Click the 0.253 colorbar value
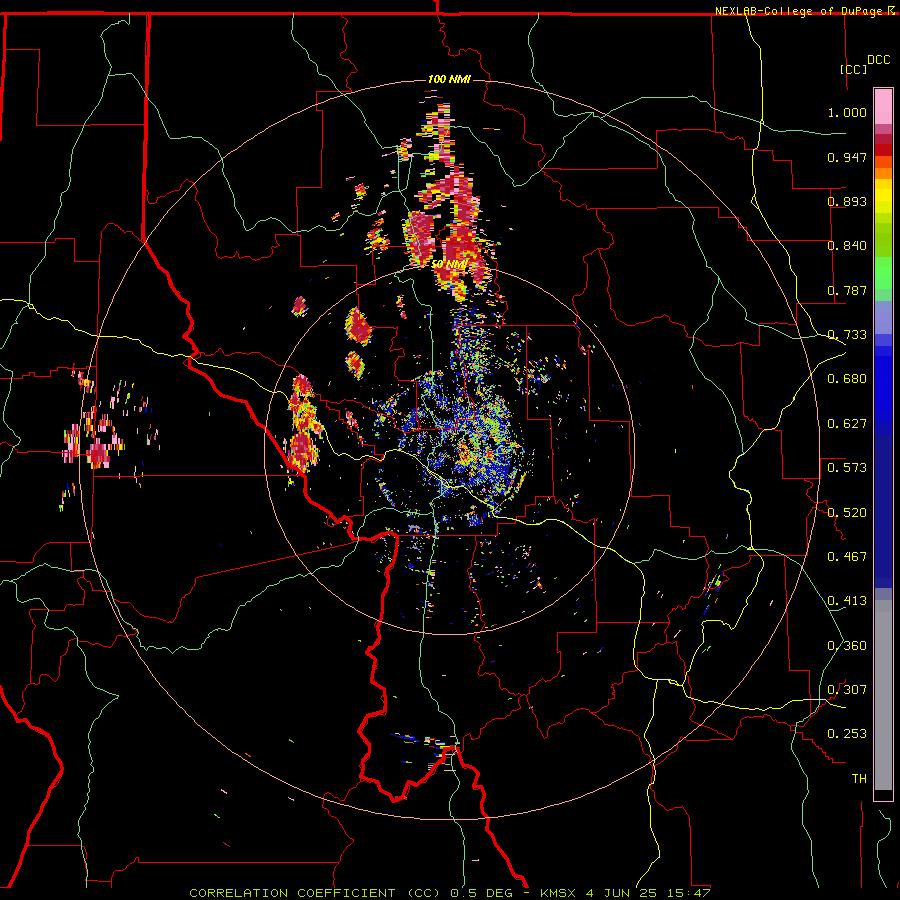The image size is (900, 900). pyautogui.click(x=847, y=734)
